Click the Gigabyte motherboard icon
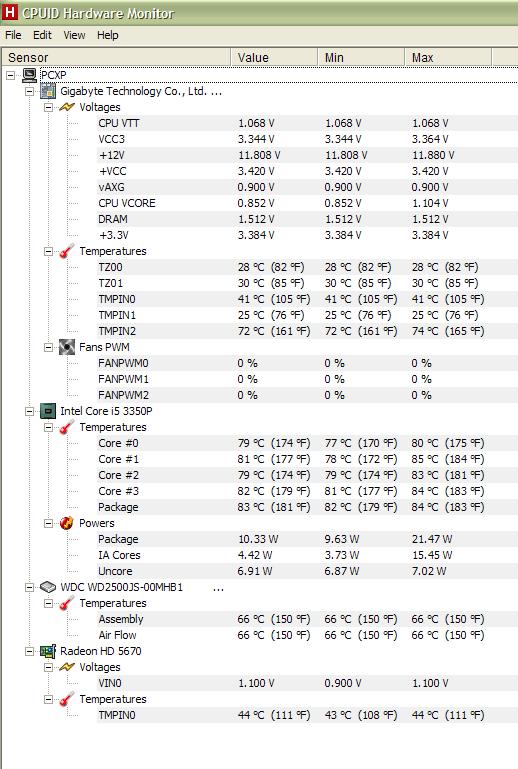Image resolution: width=518 pixels, height=769 pixels. click(x=48, y=91)
